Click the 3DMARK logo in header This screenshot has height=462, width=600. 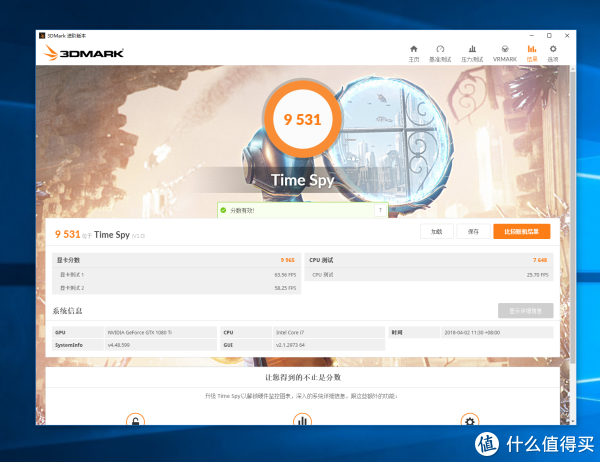(x=83, y=53)
